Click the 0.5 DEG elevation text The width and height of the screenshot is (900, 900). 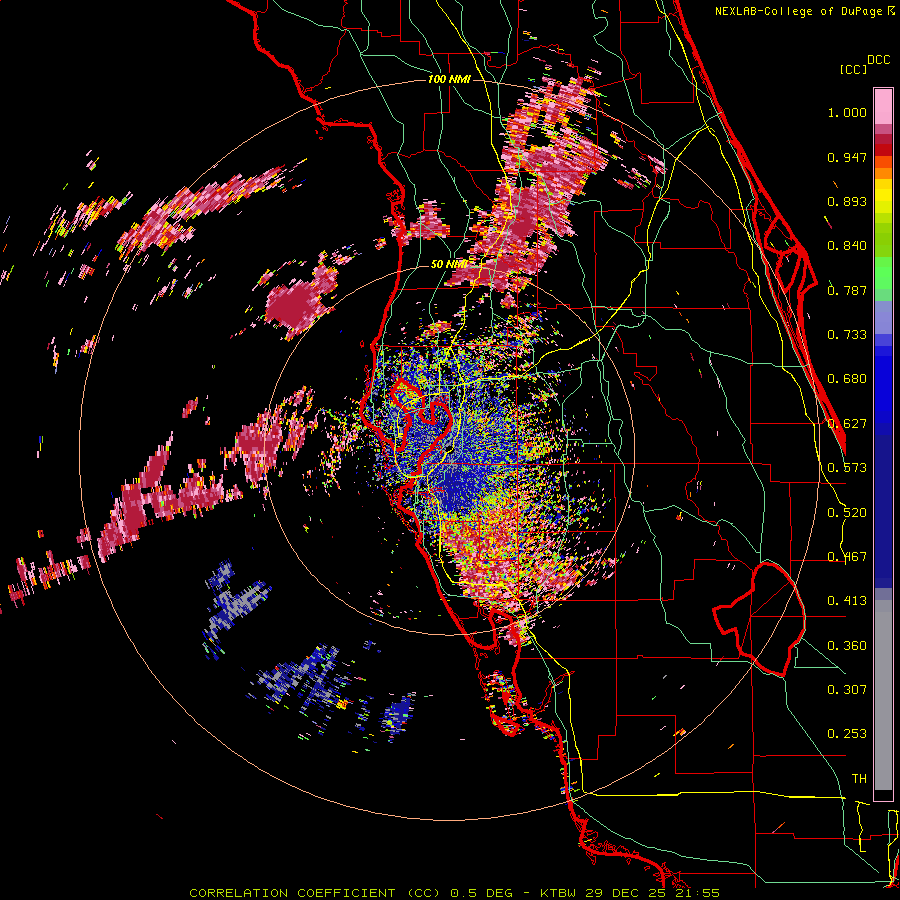tap(482, 893)
